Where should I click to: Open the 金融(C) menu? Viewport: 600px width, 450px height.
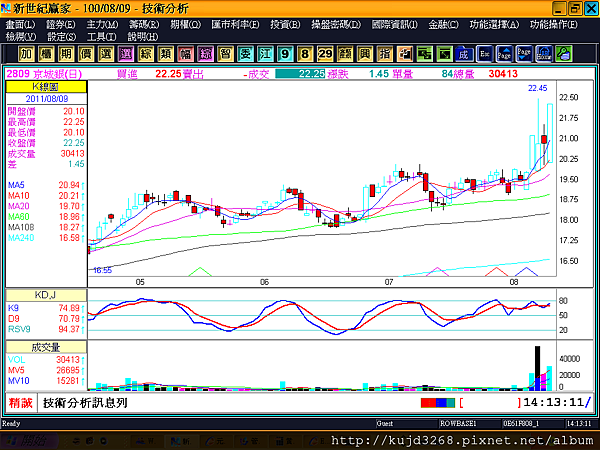click(x=443, y=25)
